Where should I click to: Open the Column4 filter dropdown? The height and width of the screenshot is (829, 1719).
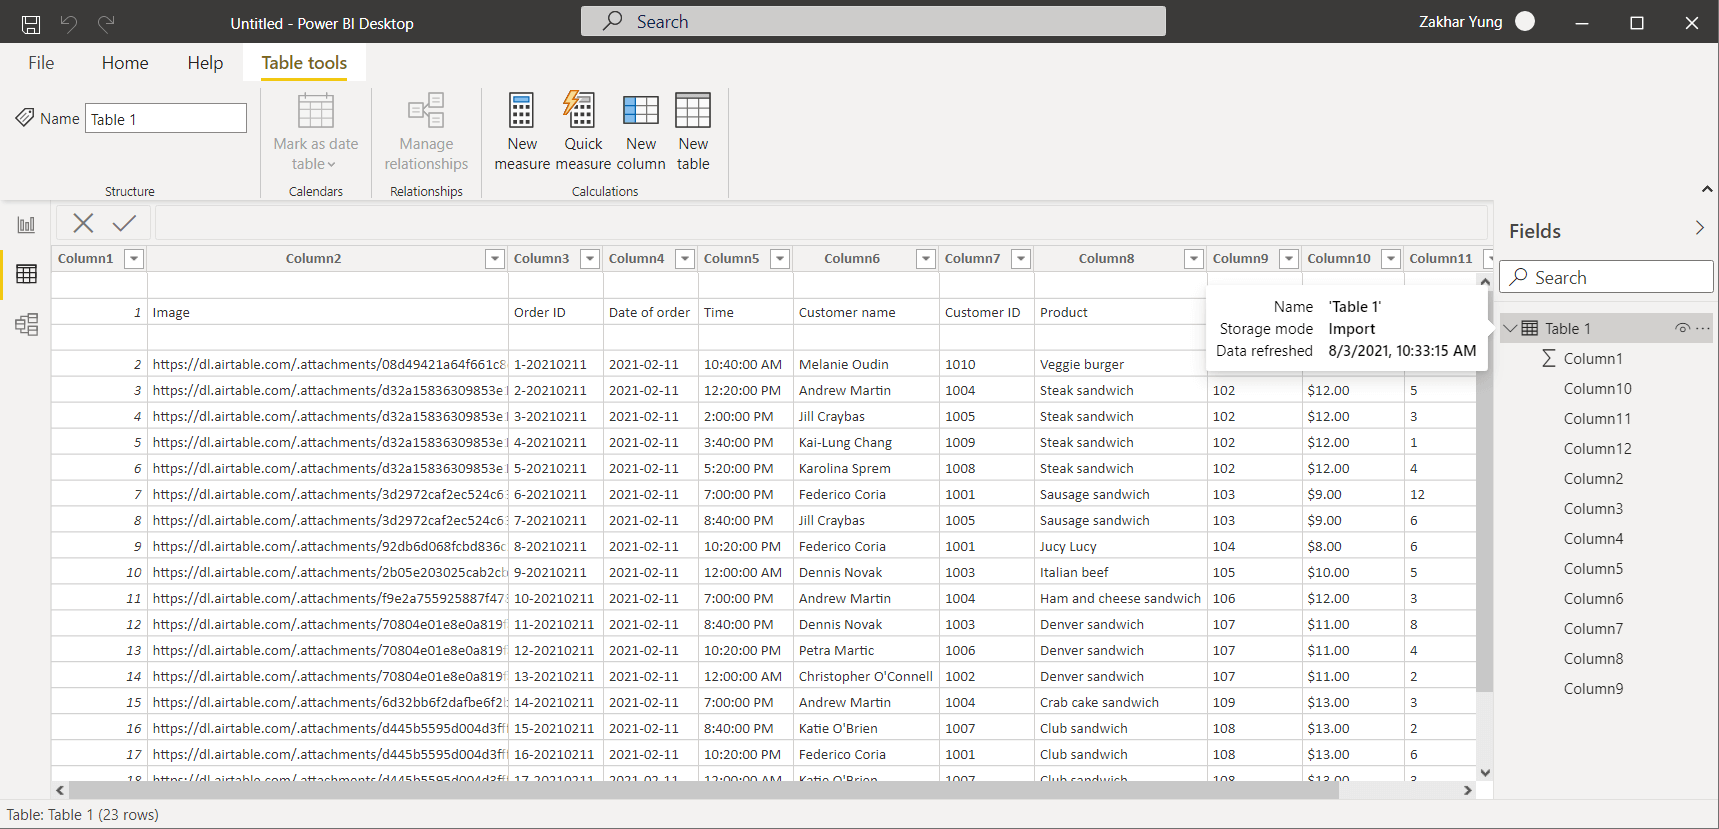pos(685,259)
